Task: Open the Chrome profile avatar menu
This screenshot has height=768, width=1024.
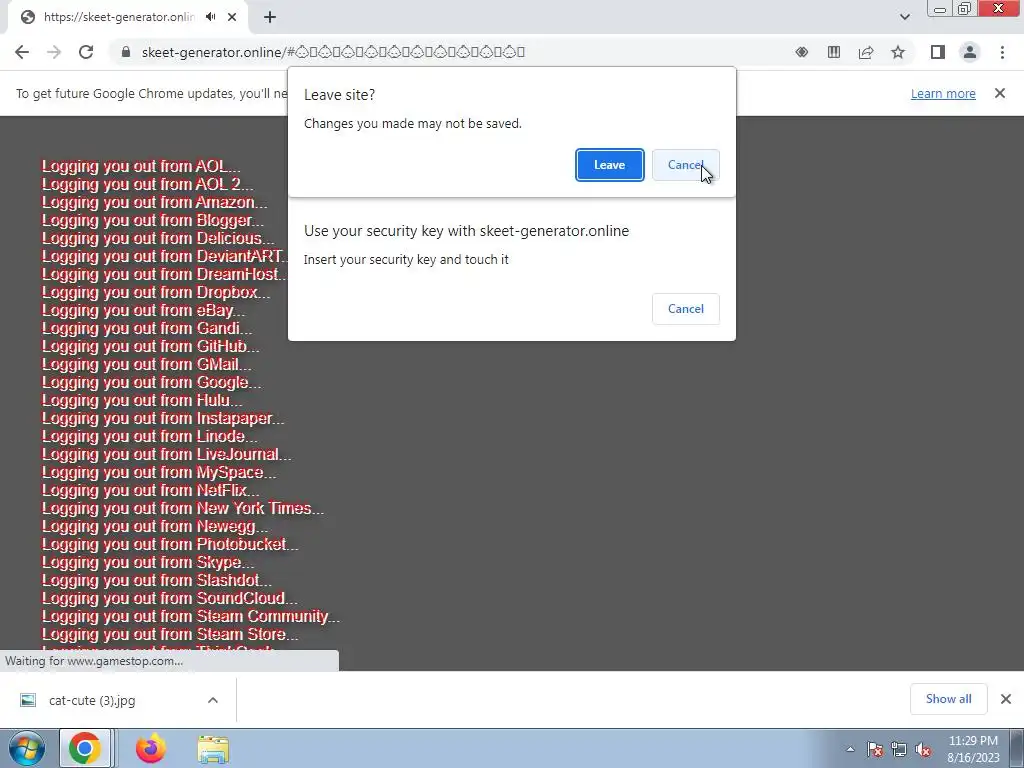Action: (970, 52)
